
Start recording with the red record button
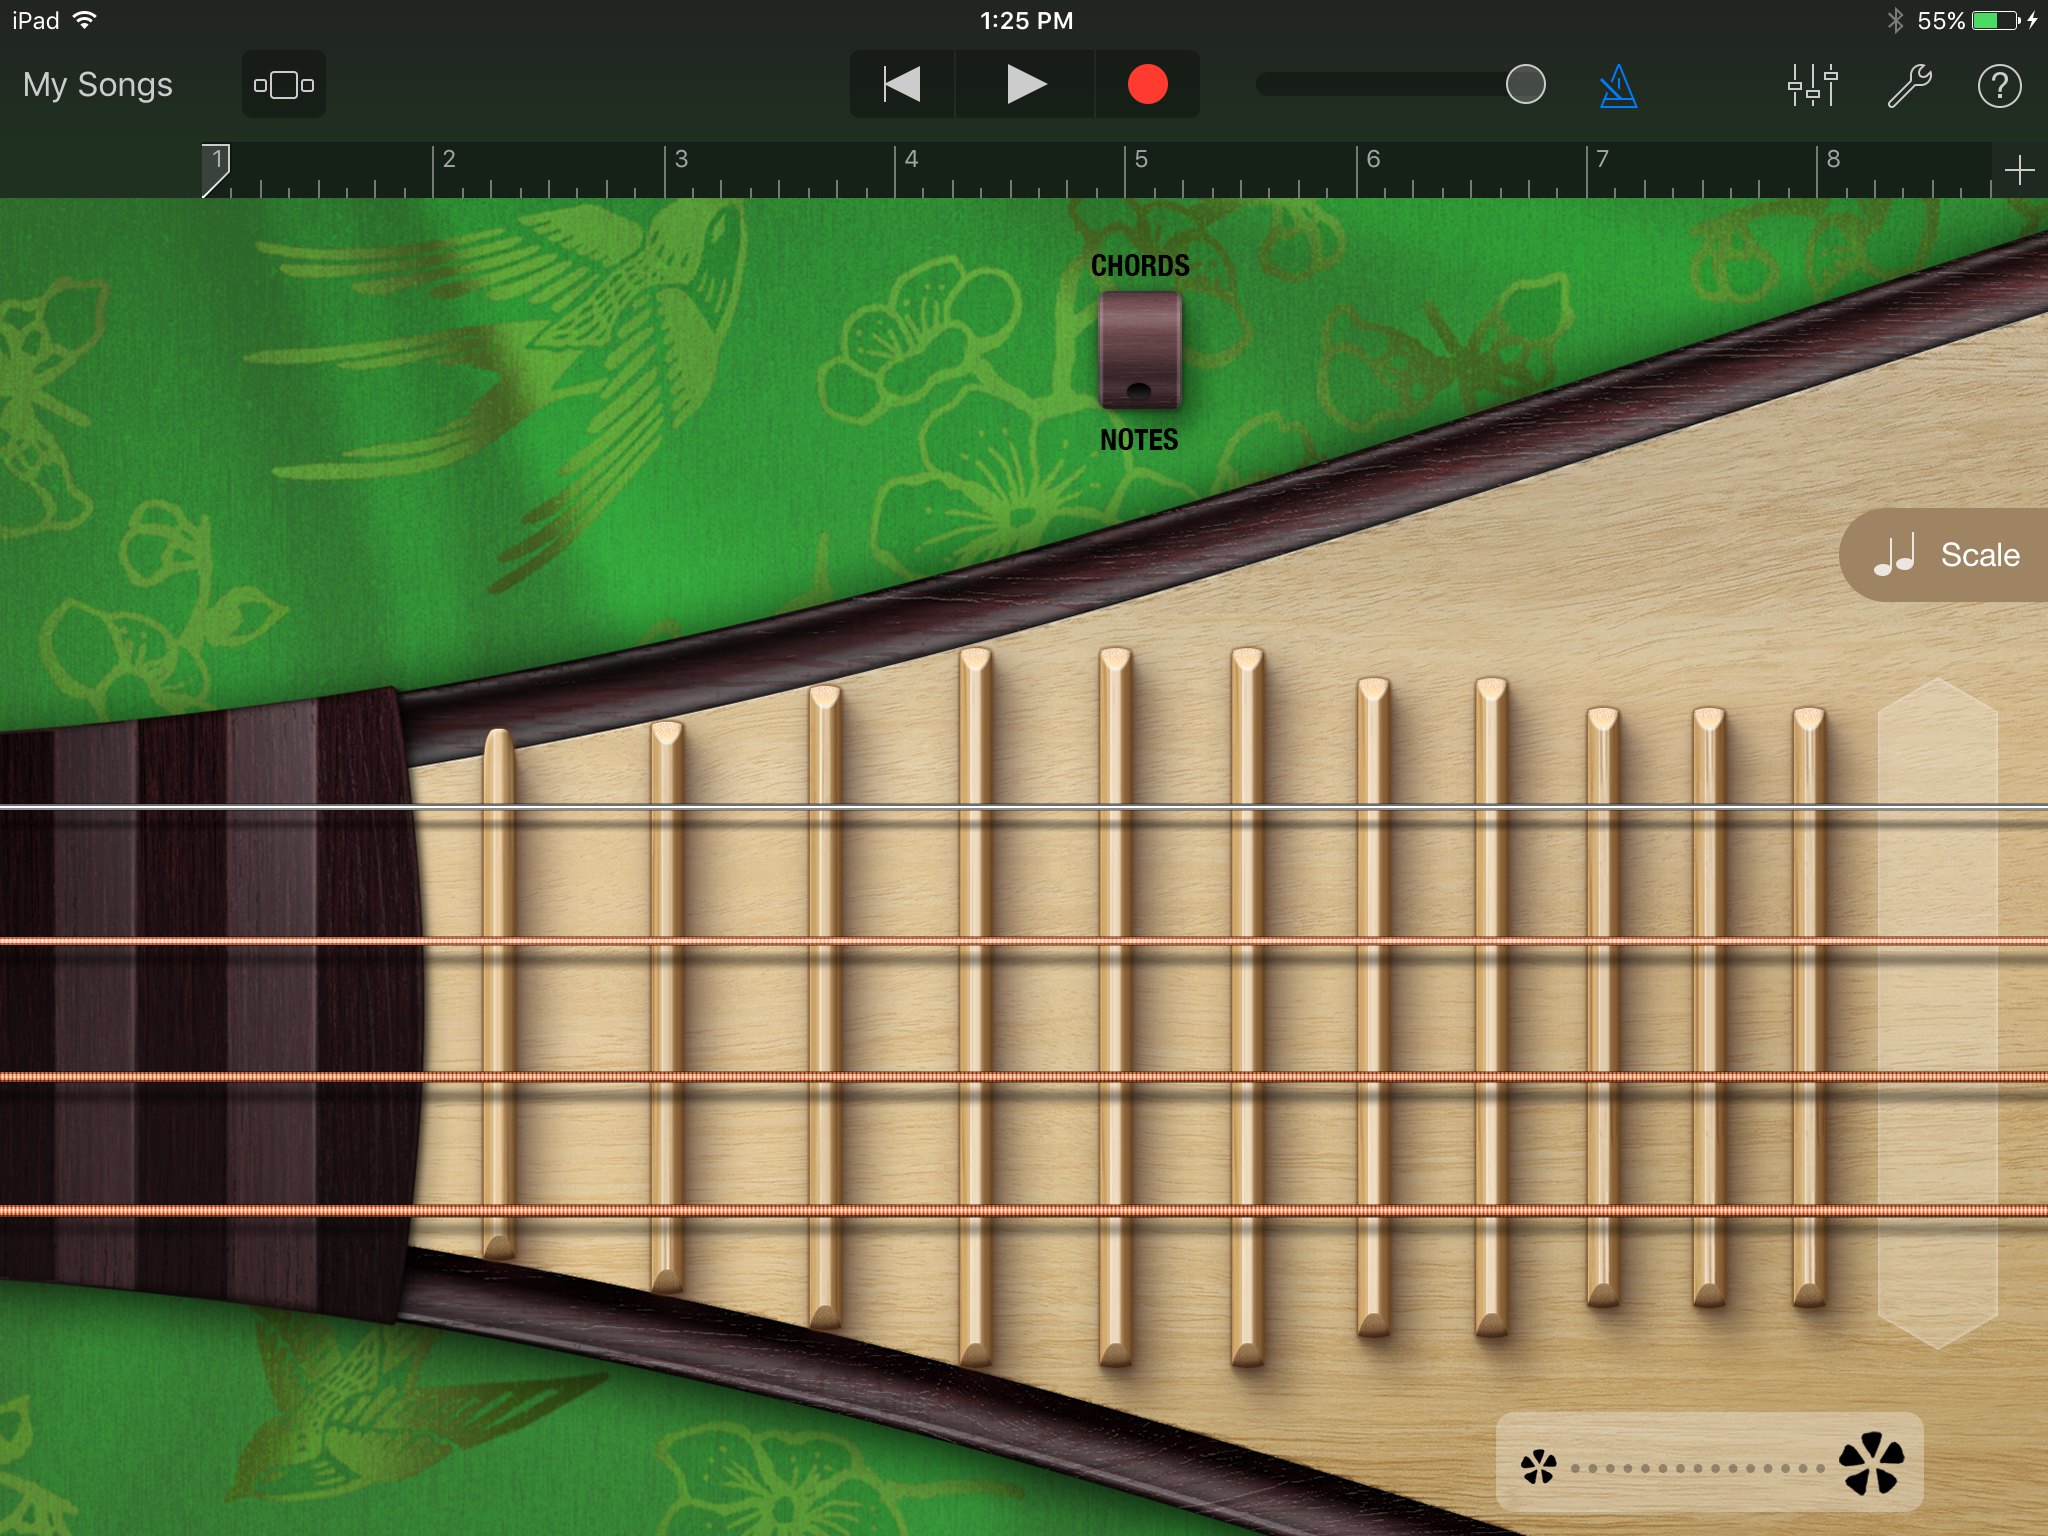tap(1148, 85)
